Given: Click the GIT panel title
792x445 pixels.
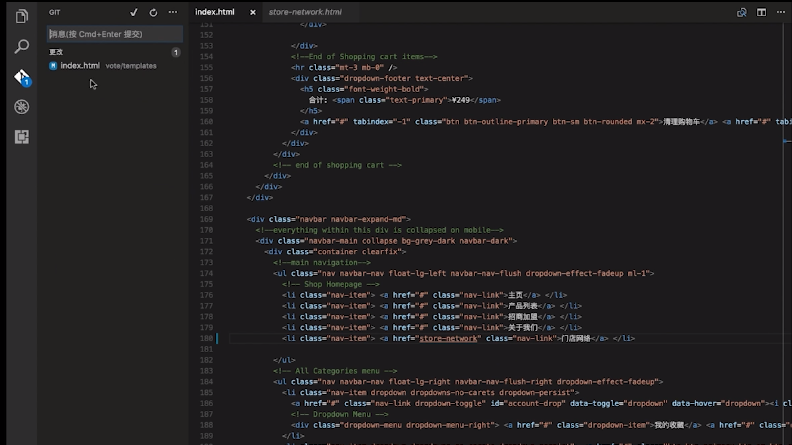Looking at the screenshot, I should click(55, 12).
